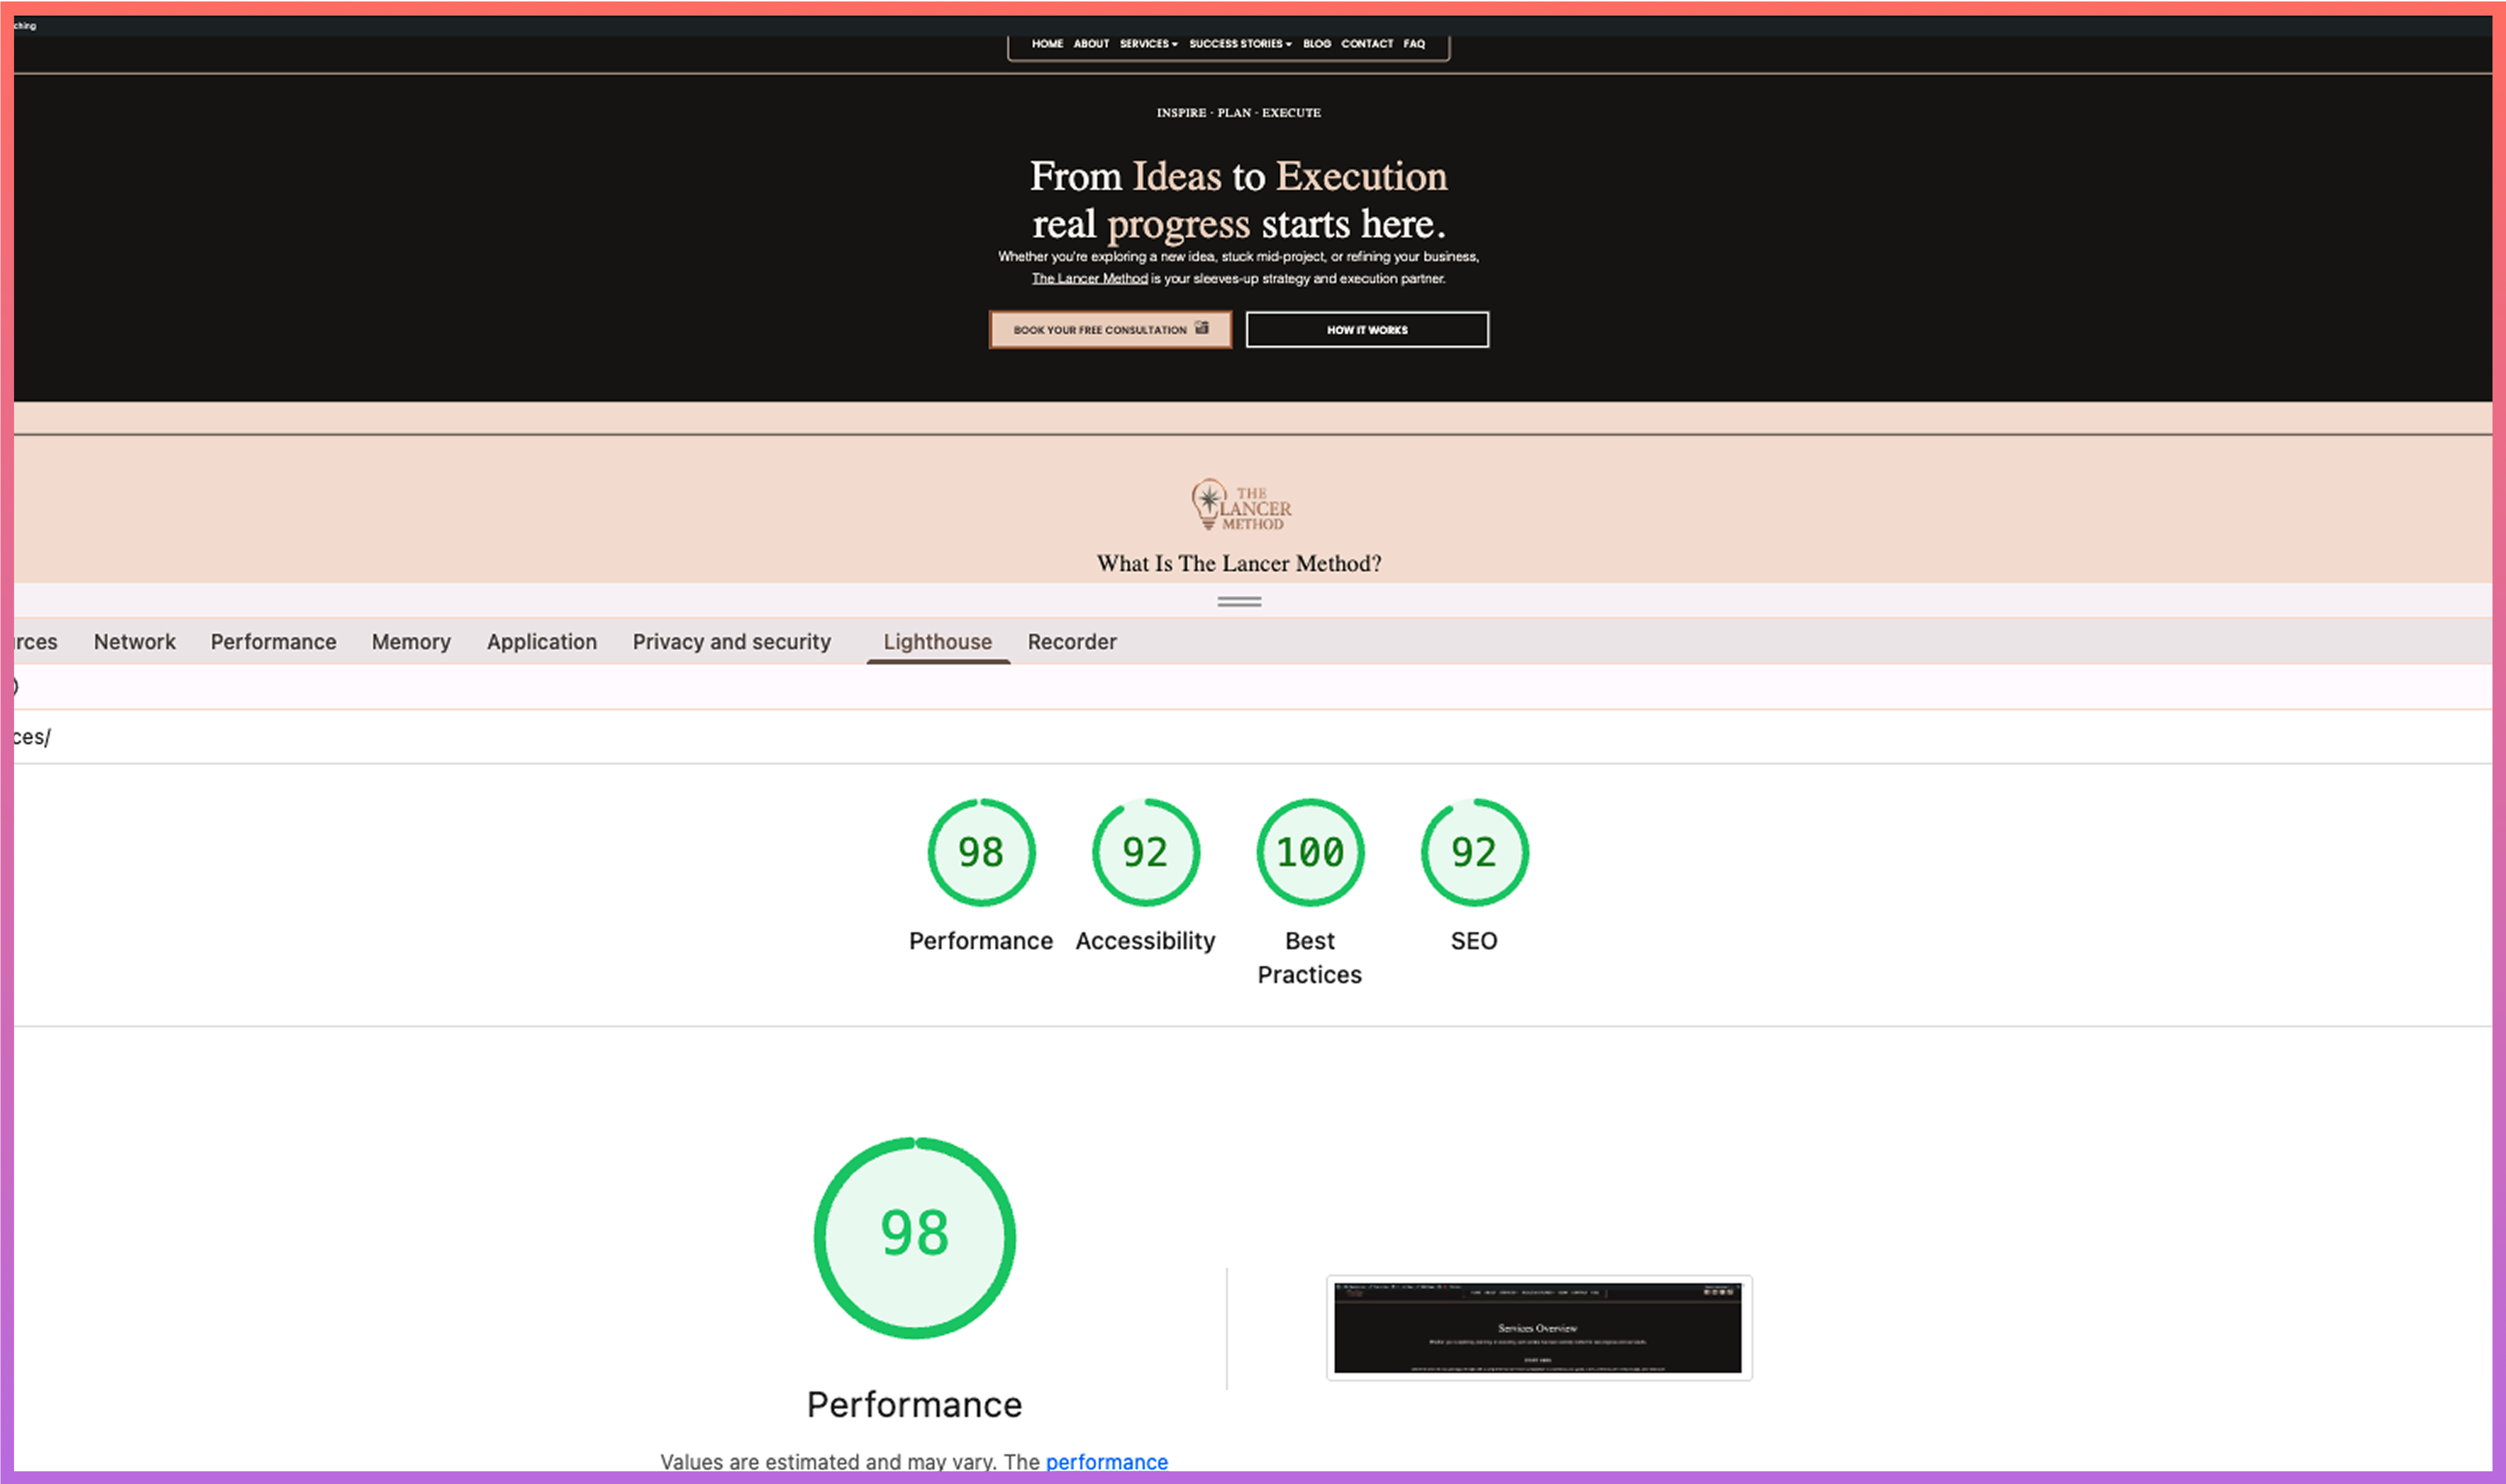Image resolution: width=2506 pixels, height=1484 pixels.
Task: Select the Lighthouse tab
Action: coord(937,642)
